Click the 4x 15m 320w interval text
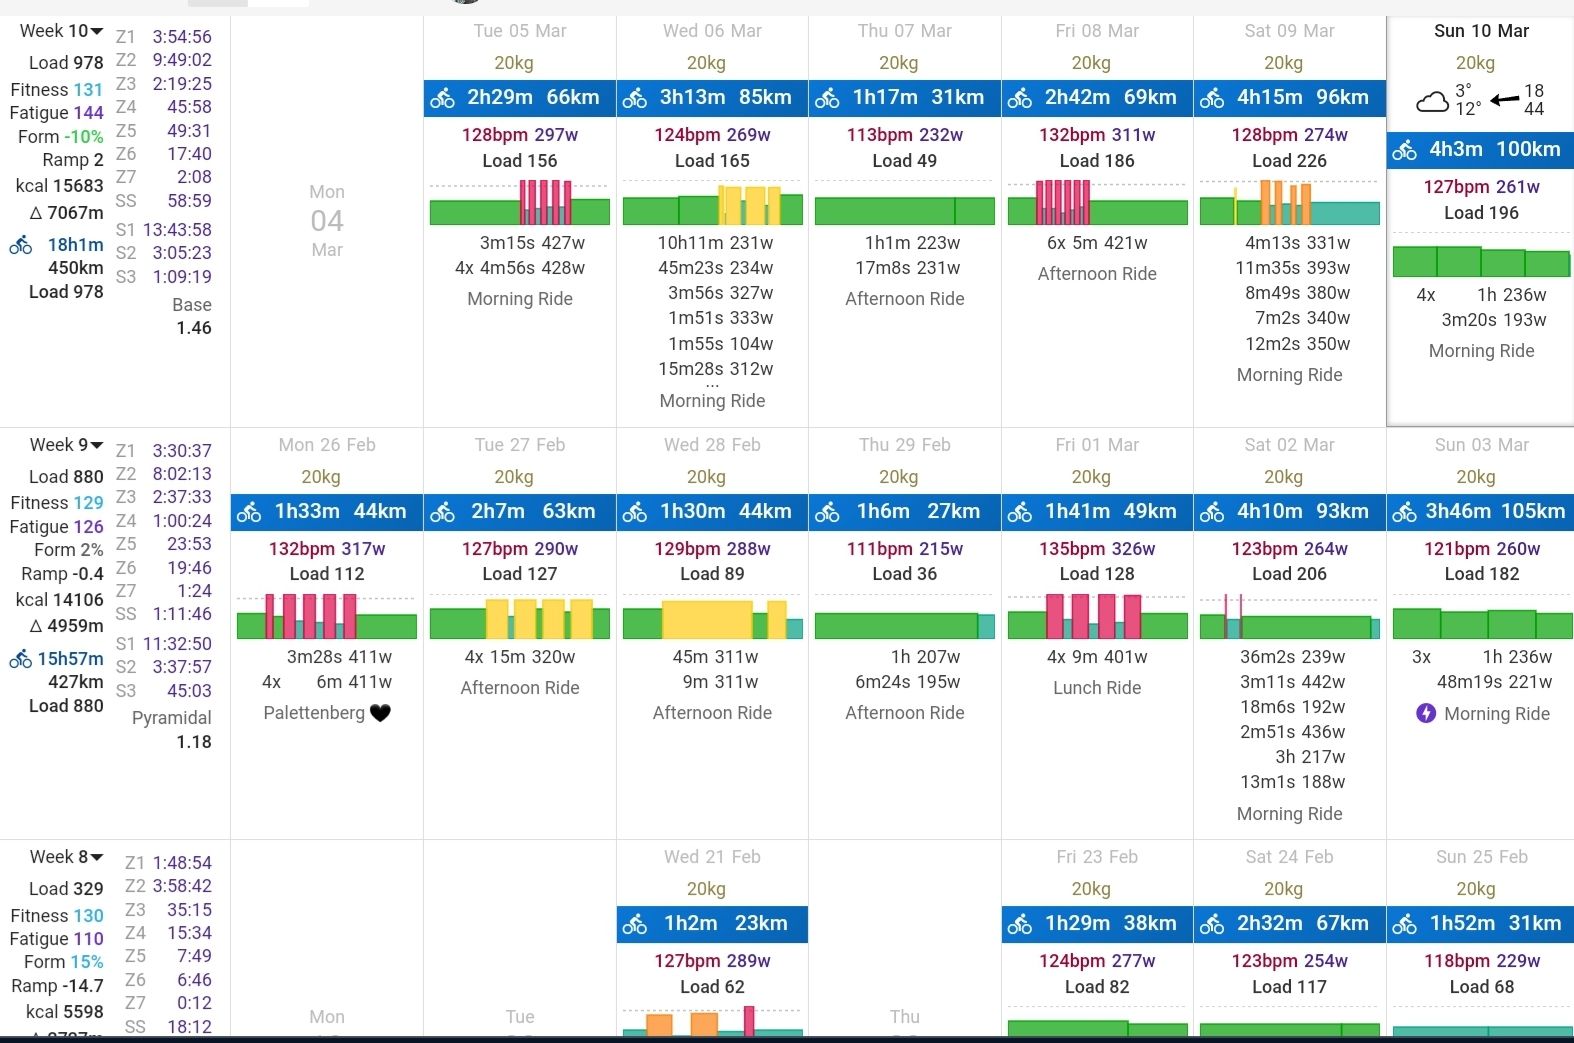 [520, 657]
